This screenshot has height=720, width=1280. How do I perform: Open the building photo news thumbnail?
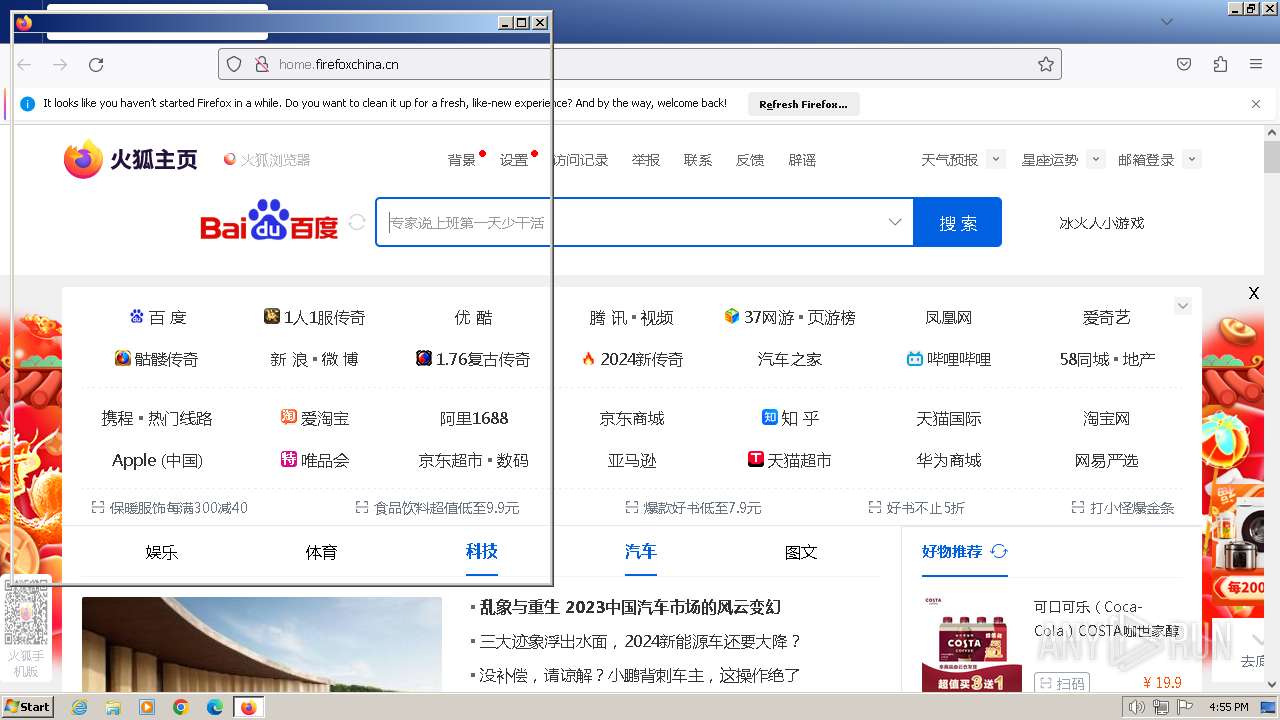point(262,644)
